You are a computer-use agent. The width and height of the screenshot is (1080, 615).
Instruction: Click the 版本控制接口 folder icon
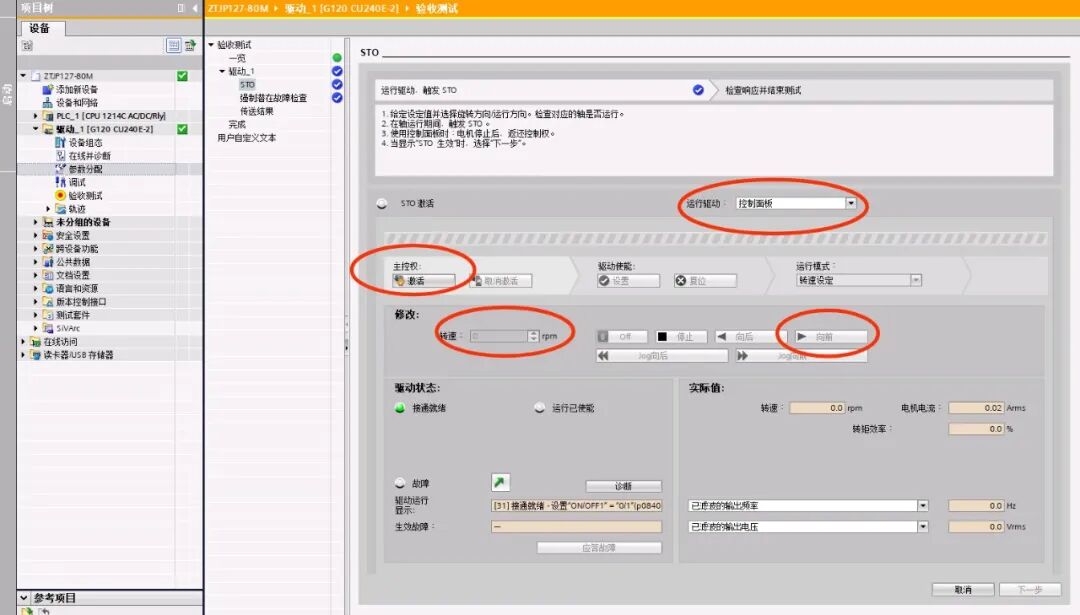click(48, 302)
